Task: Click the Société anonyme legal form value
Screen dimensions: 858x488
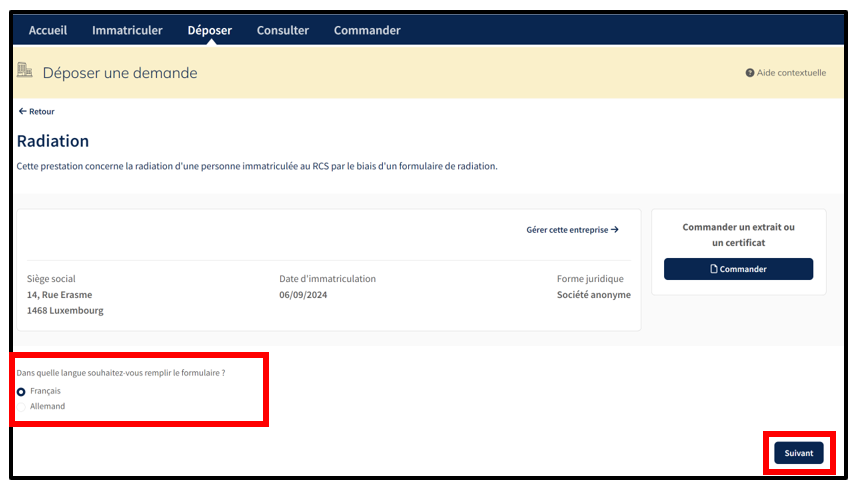Action: click(x=593, y=295)
